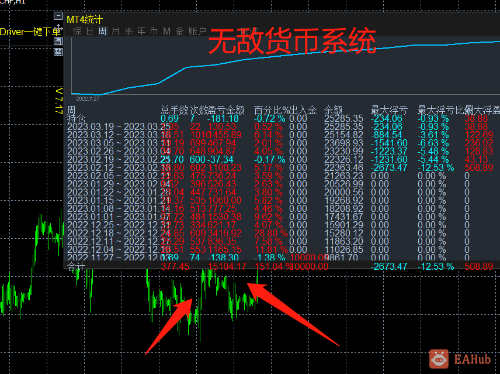
Task: Click the percentage value 9.62 %
Action: pyautogui.click(x=269, y=217)
